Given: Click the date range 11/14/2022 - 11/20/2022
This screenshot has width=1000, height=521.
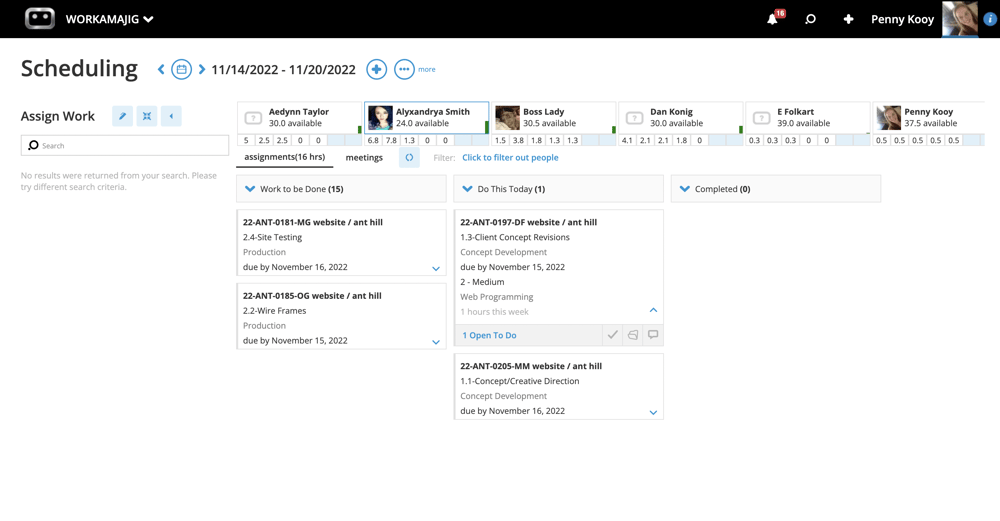Looking at the screenshot, I should (283, 70).
